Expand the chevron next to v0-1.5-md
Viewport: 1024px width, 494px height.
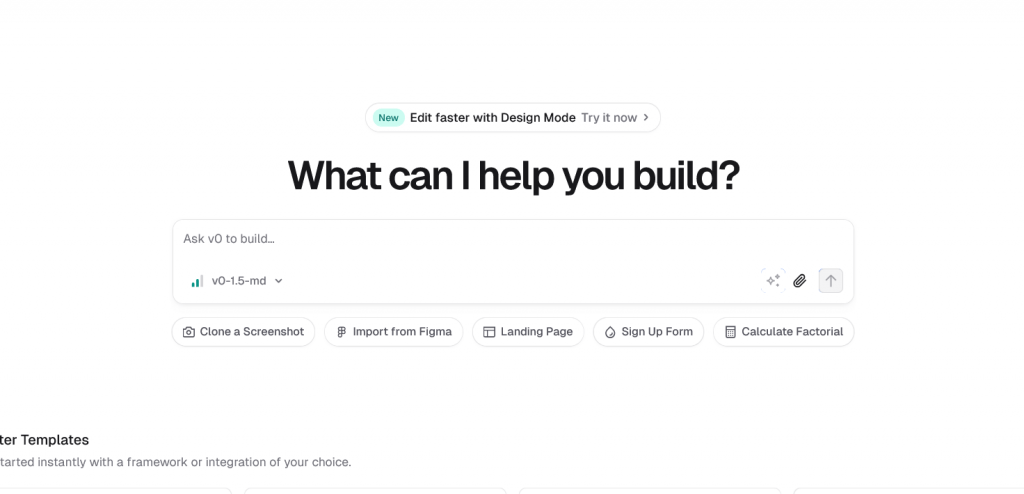278,281
